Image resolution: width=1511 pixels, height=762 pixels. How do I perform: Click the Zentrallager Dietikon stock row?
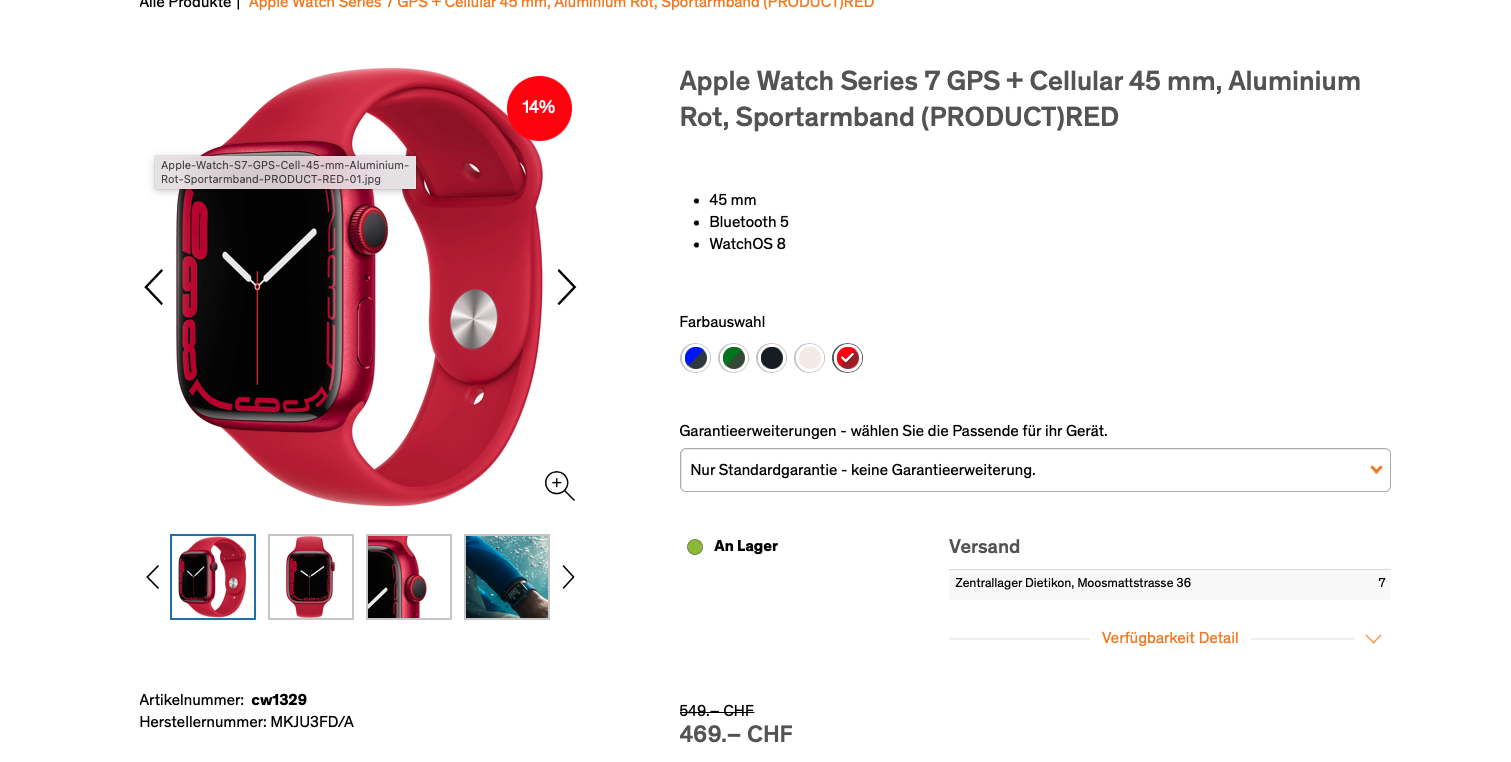point(1170,583)
